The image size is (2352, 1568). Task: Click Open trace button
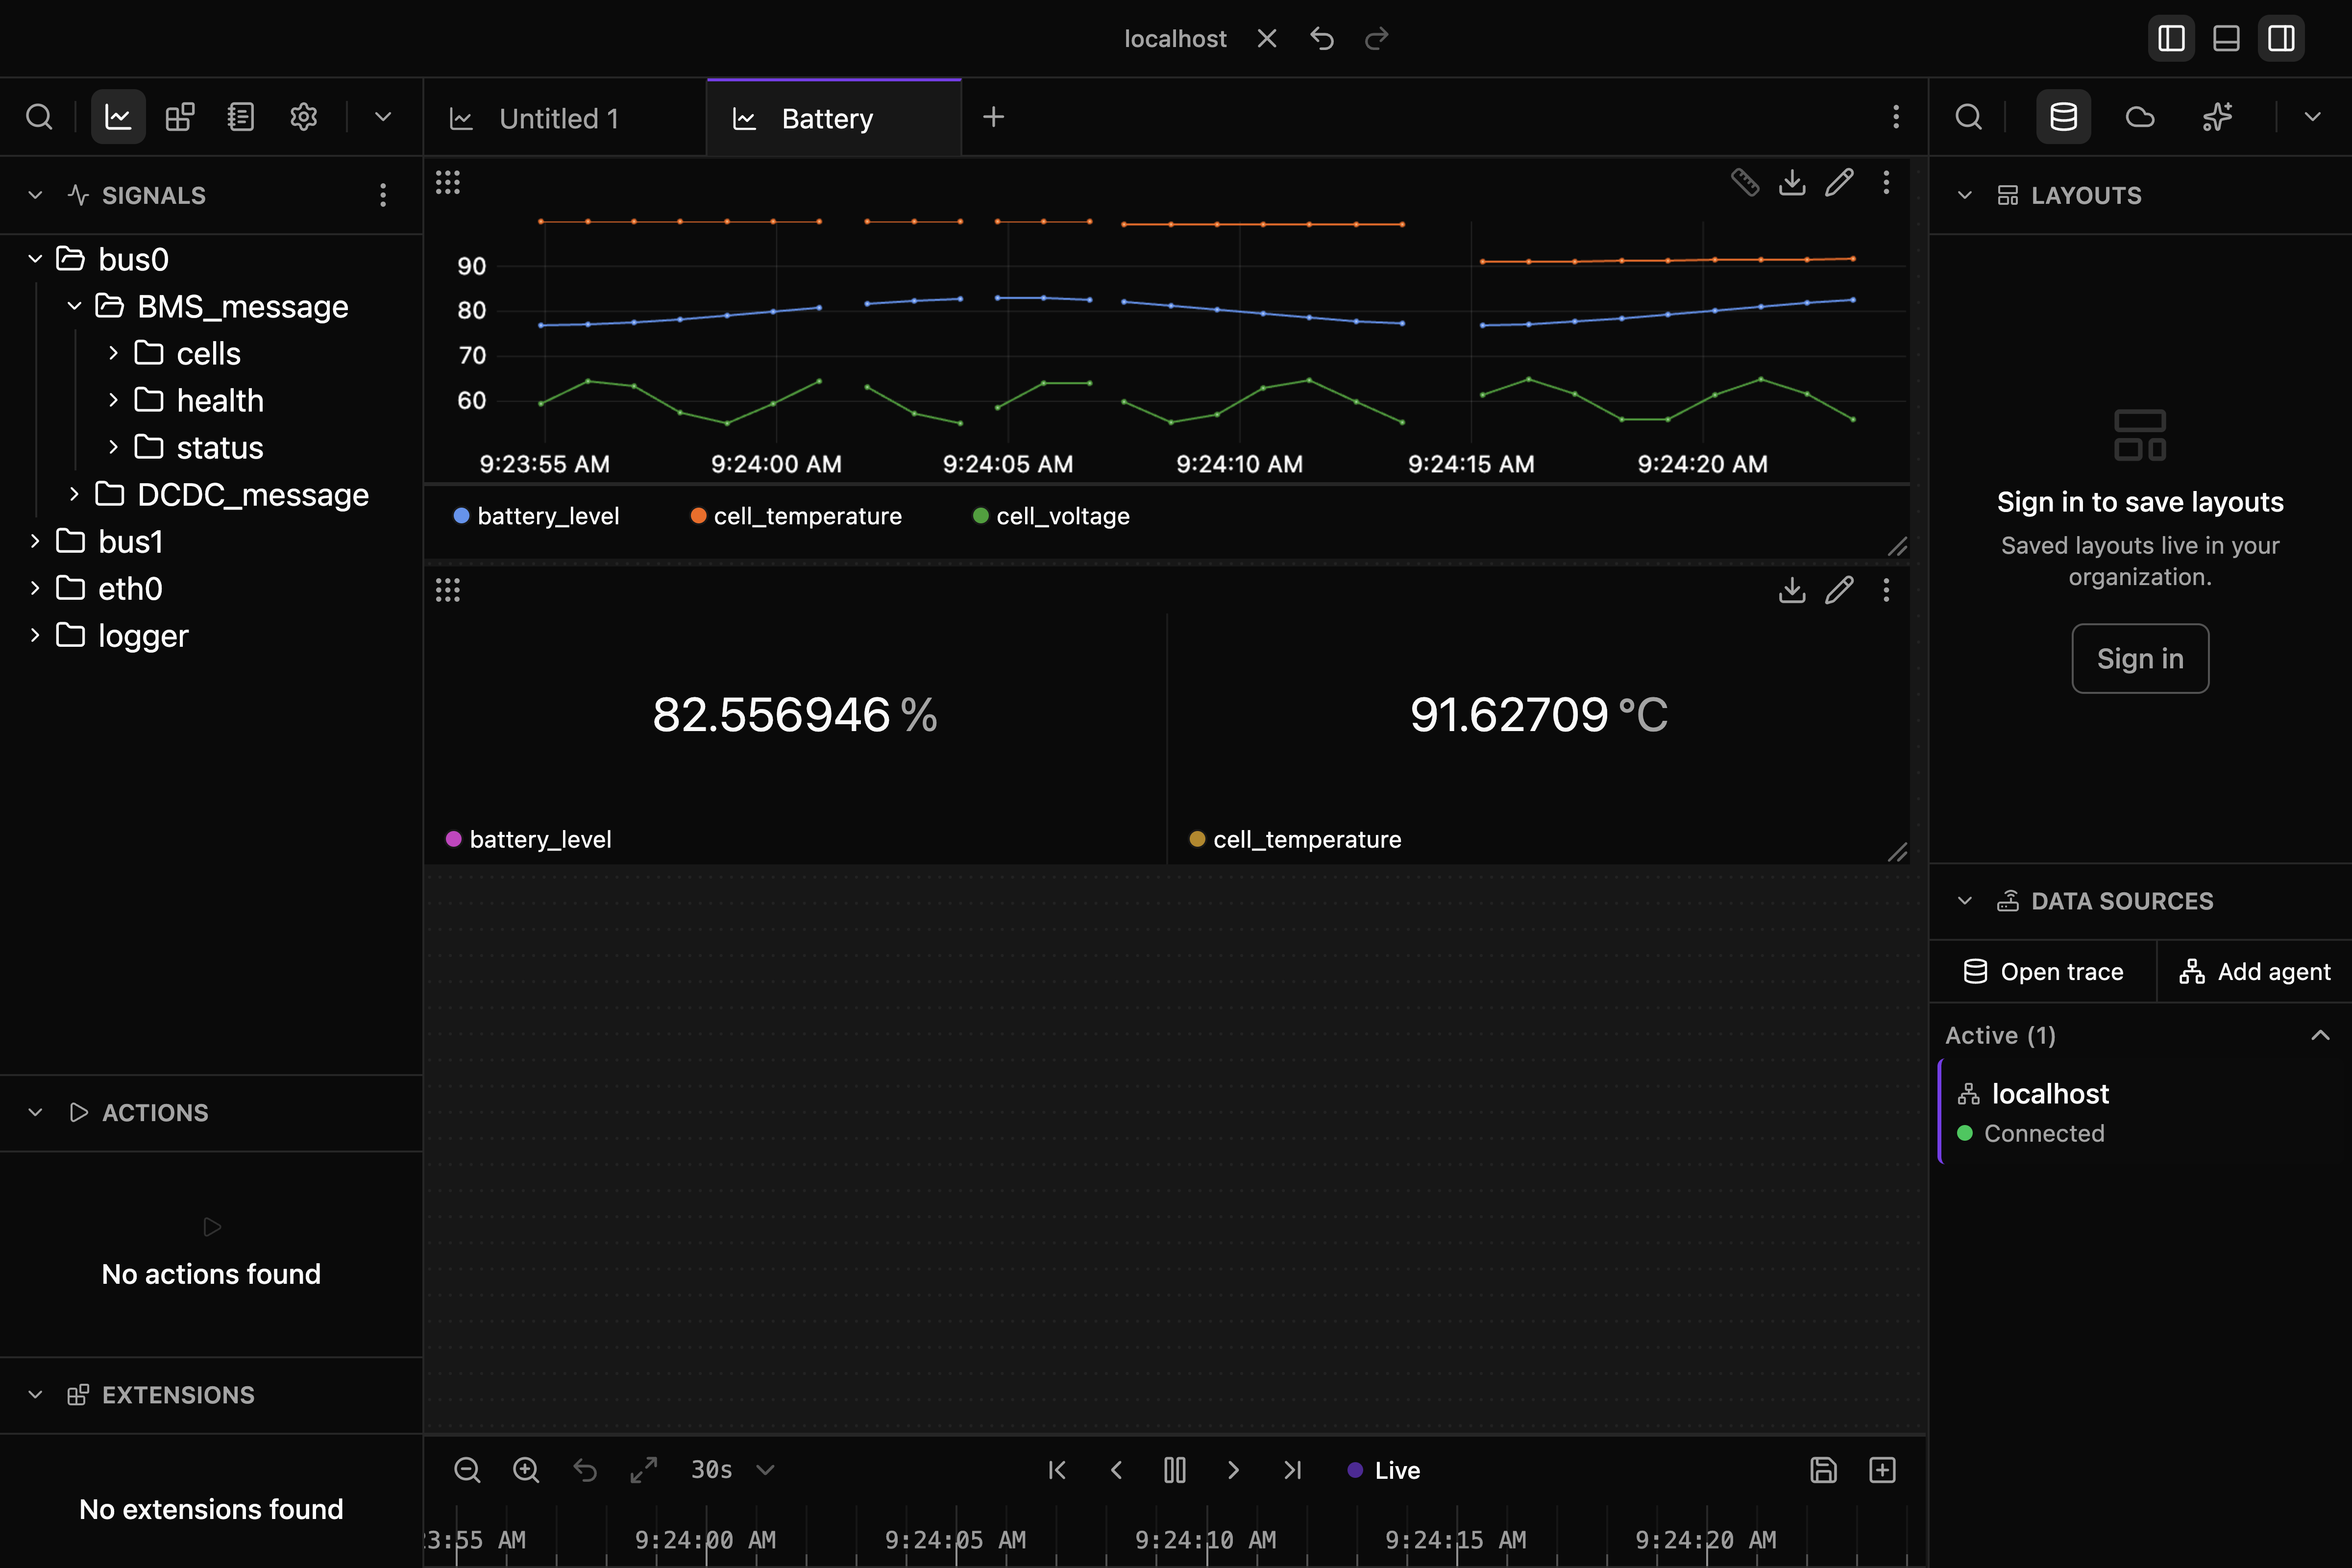[2043, 971]
